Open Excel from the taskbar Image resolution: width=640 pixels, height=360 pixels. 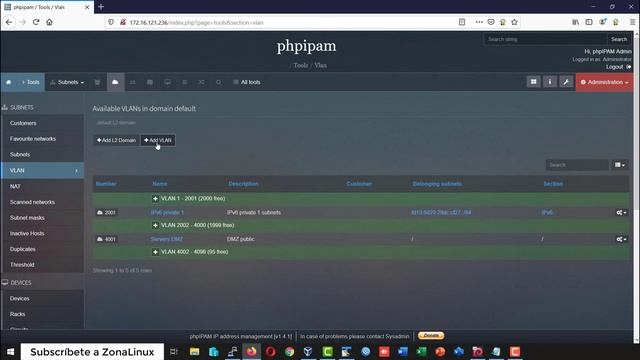click(x=421, y=351)
